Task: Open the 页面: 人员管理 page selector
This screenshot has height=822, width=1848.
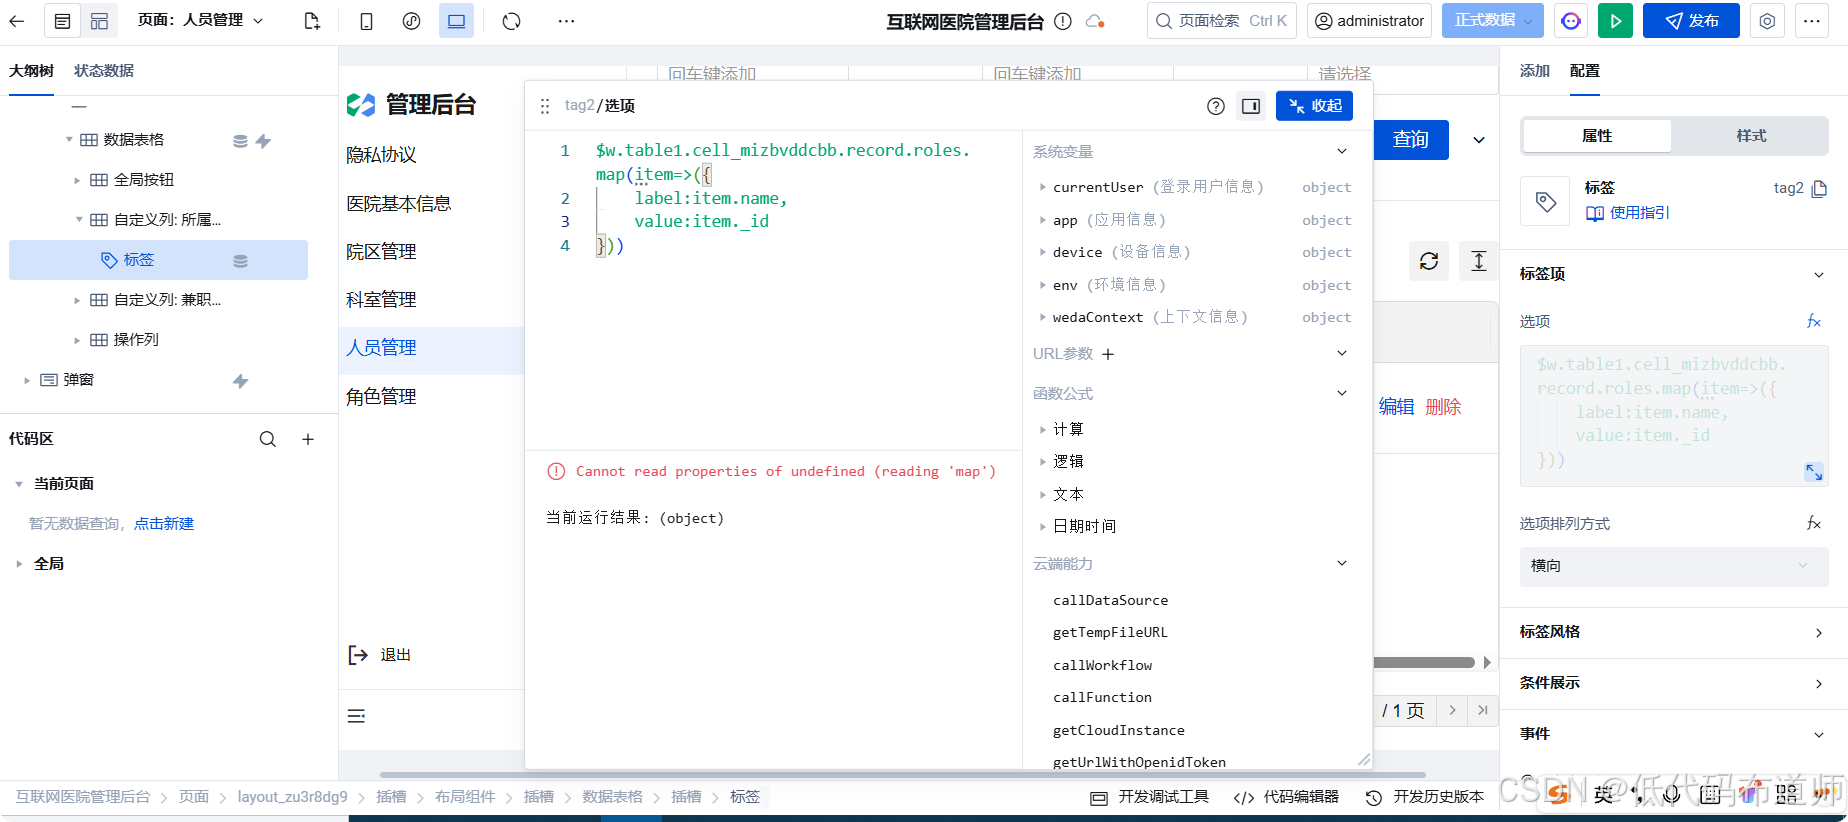Action: tap(201, 20)
